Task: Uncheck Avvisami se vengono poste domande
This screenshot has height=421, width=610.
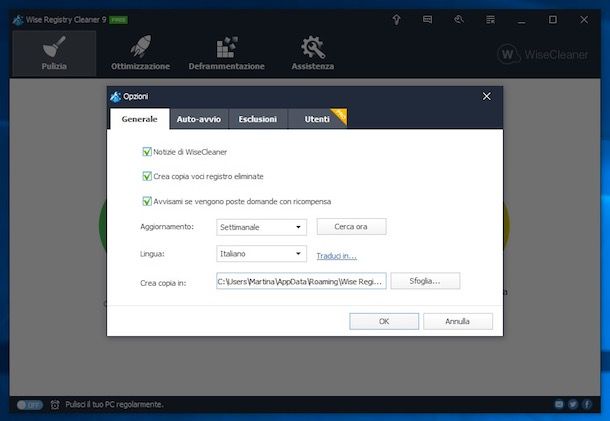Action: 147,201
